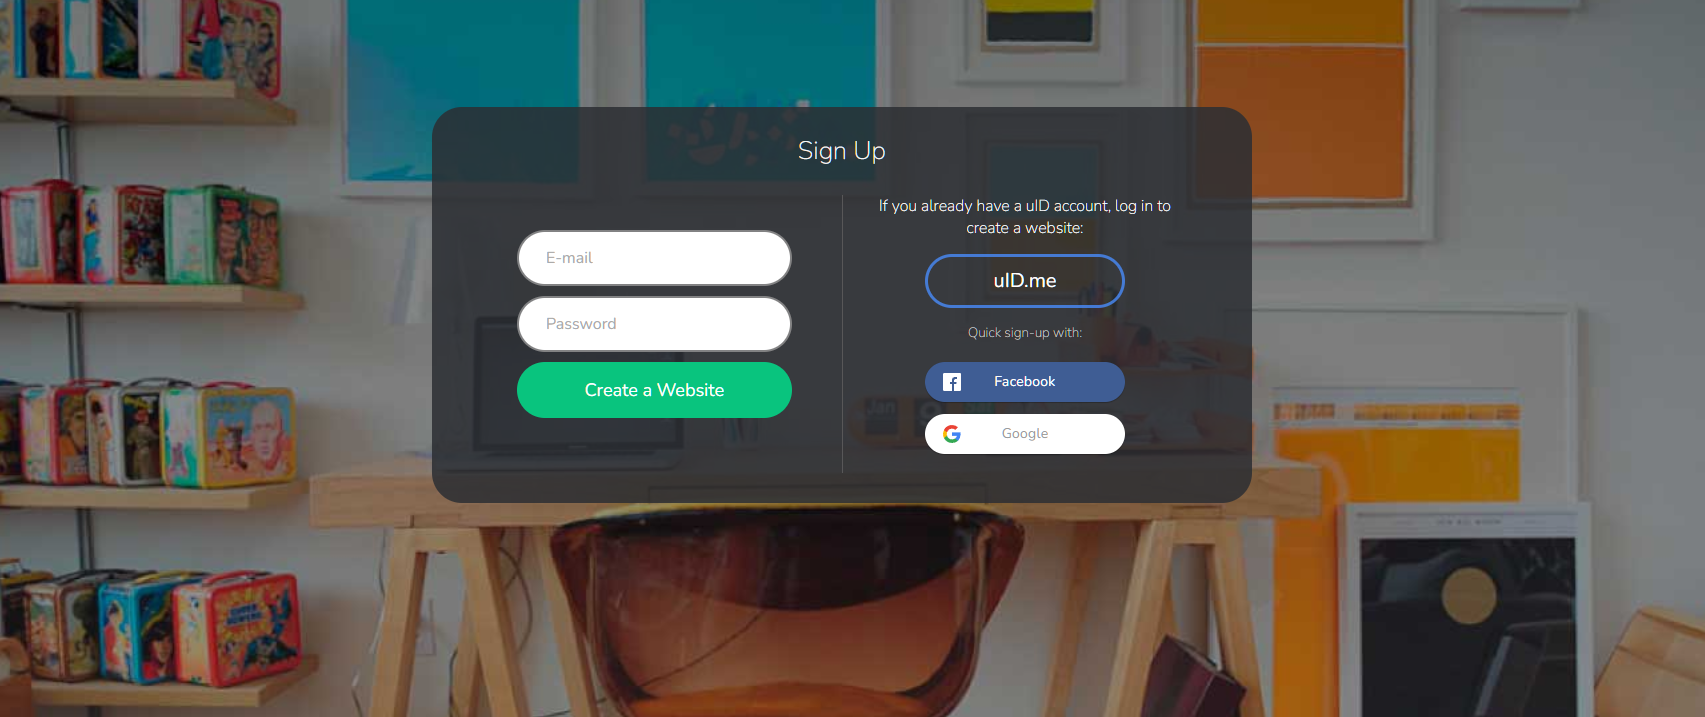Click the lunchboxes on the bottom-left shelf
The height and width of the screenshot is (717, 1705).
coord(150,625)
